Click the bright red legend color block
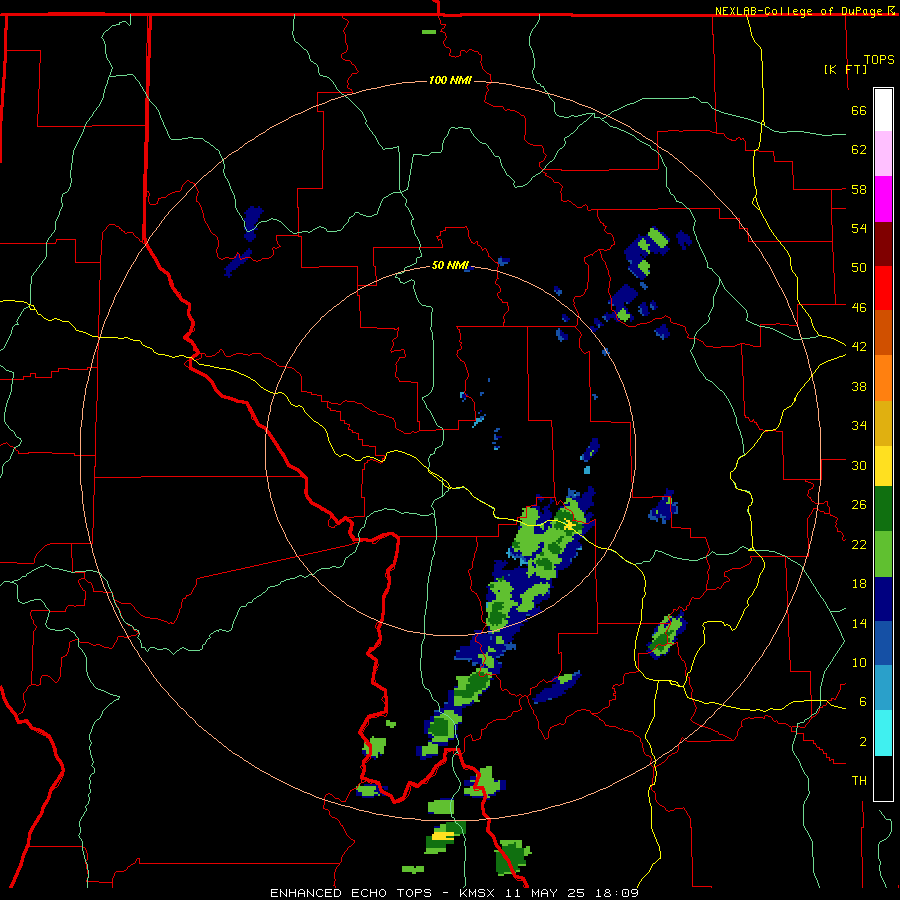900x900 pixels. pyautogui.click(x=883, y=288)
